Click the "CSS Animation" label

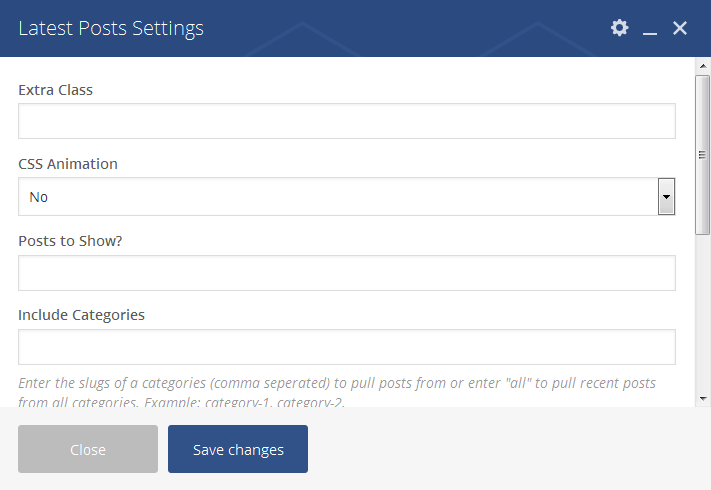(x=68, y=164)
